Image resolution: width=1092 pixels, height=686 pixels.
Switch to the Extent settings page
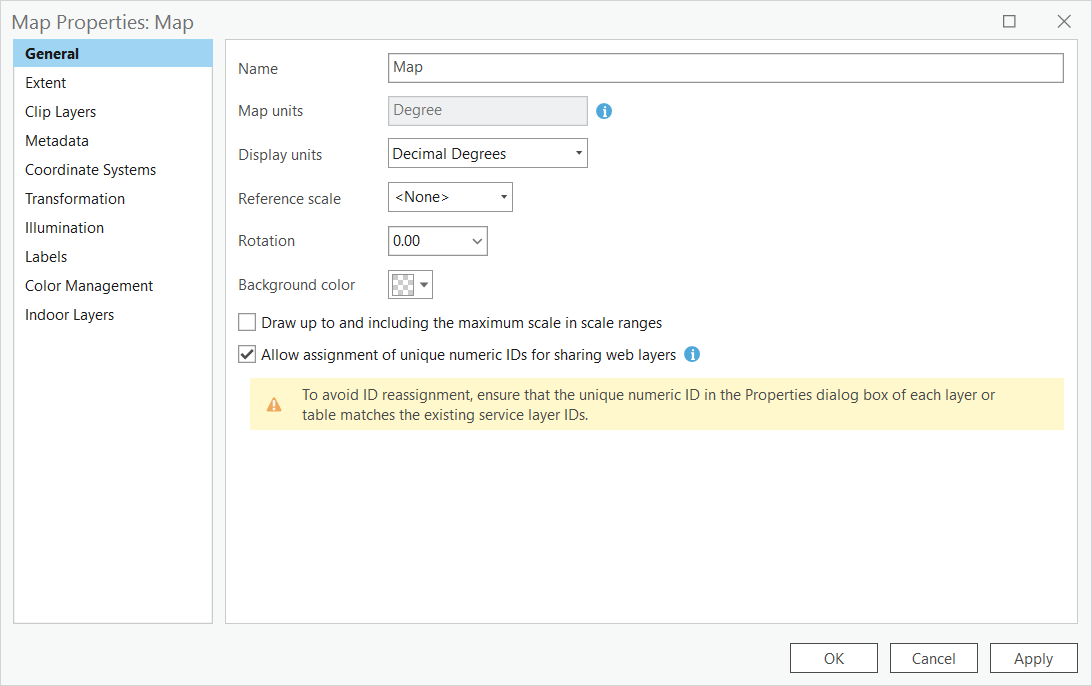(x=45, y=82)
